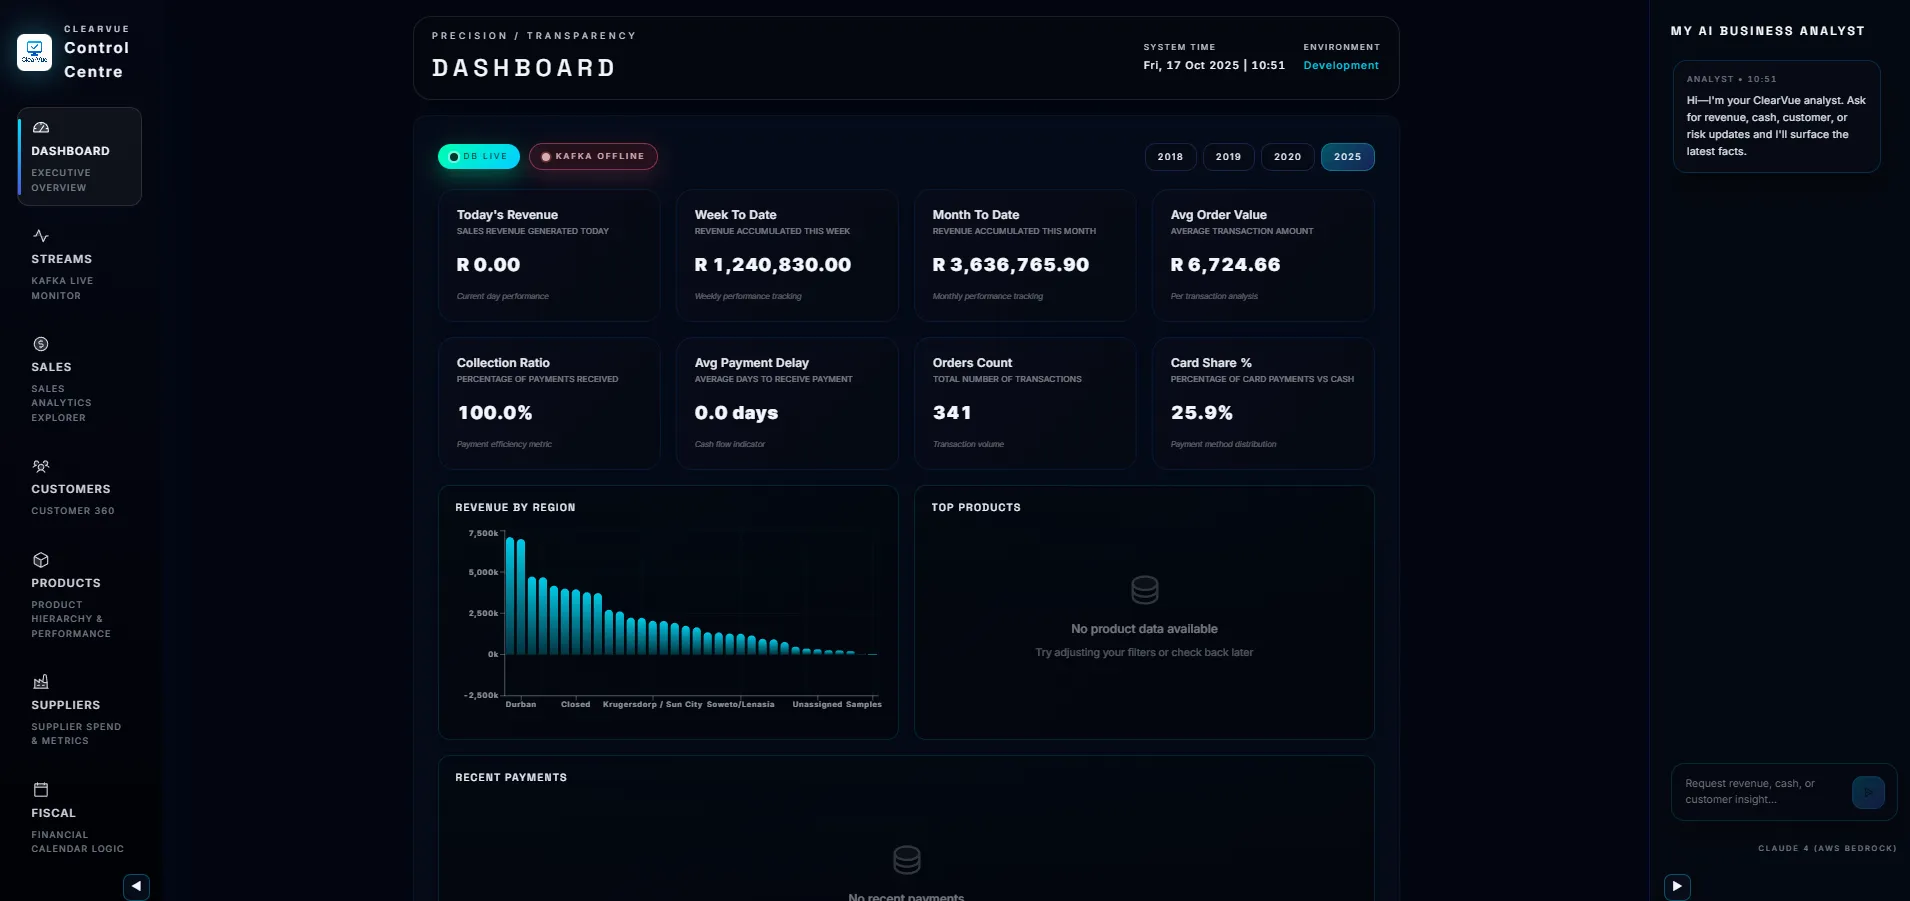Select the 2020 year filter
The height and width of the screenshot is (901, 1910).
tap(1287, 157)
